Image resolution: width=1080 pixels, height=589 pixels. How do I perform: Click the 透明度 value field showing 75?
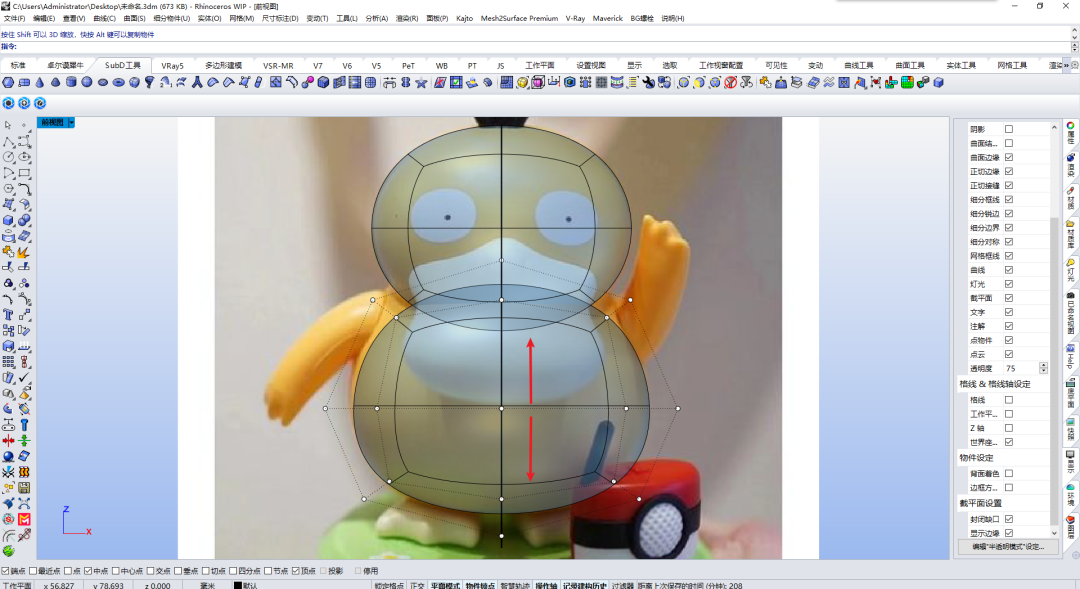tap(1021, 369)
